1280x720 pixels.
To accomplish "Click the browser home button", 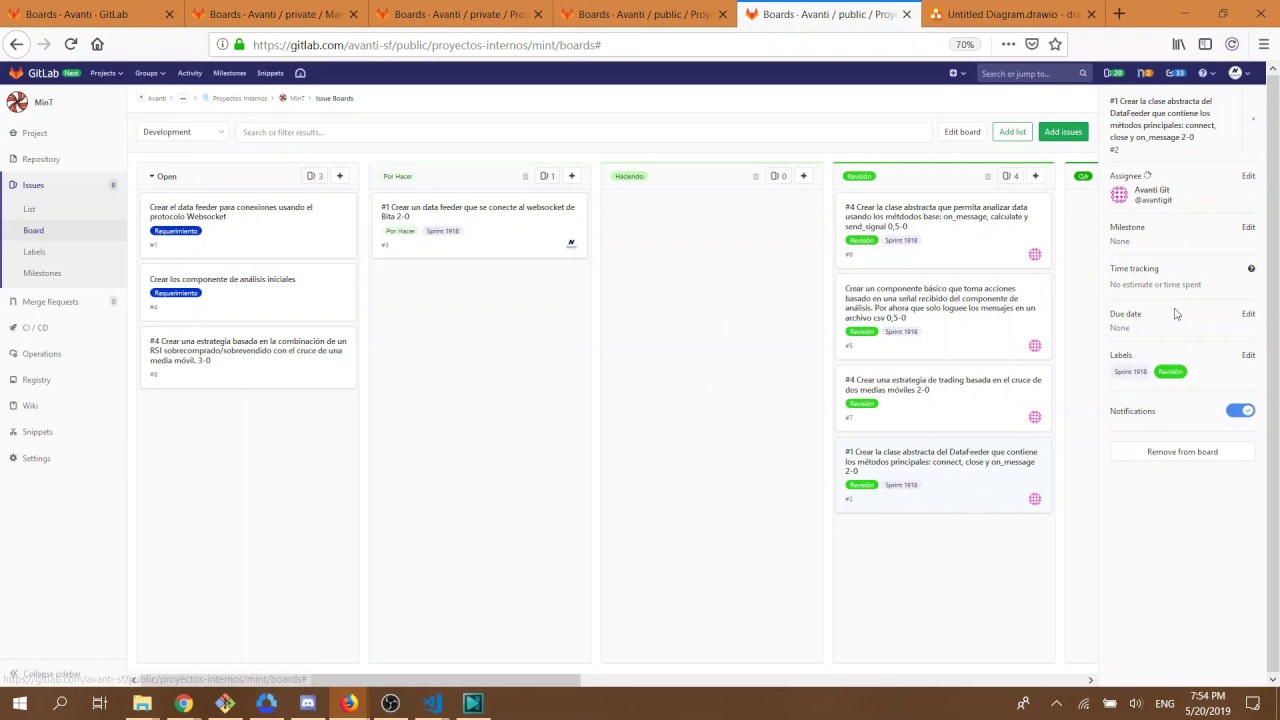I will tap(97, 44).
